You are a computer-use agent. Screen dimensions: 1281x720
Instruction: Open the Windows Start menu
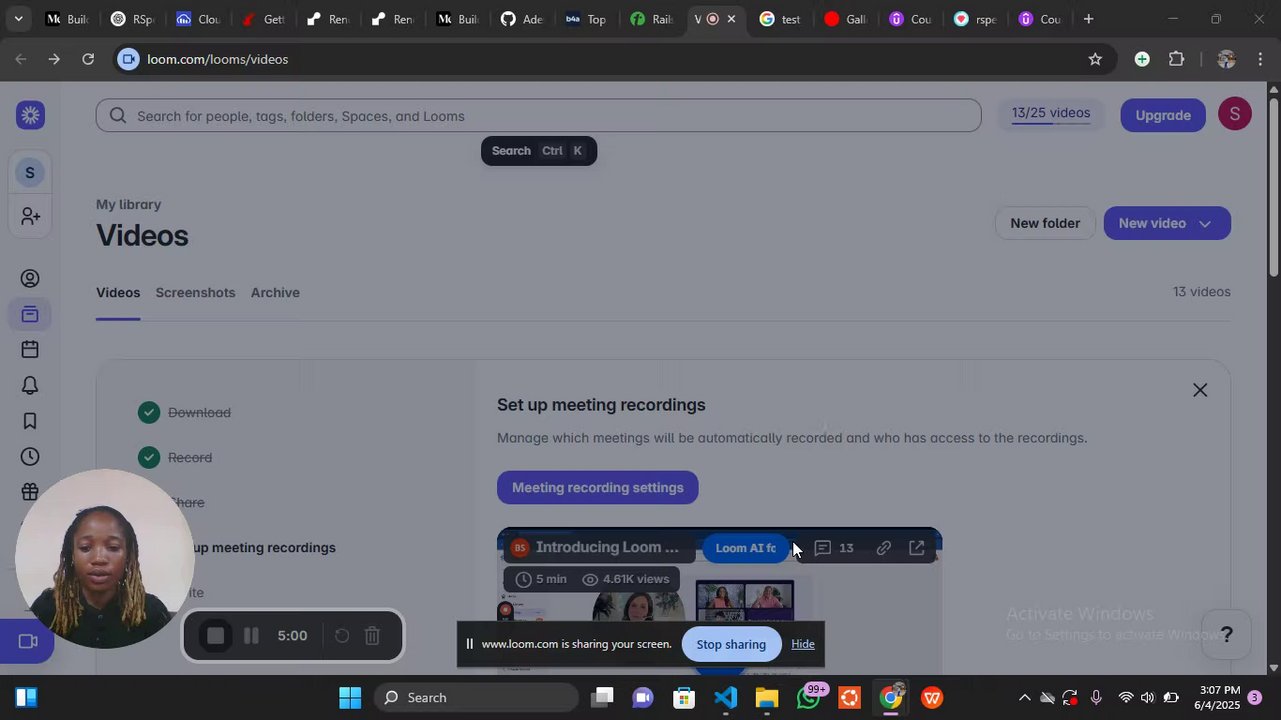(350, 698)
